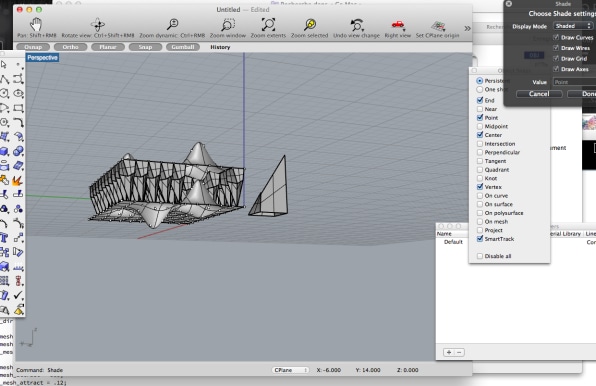Pick the control point Curve tool
Screen dimensions: 596x386
pos(18,79)
